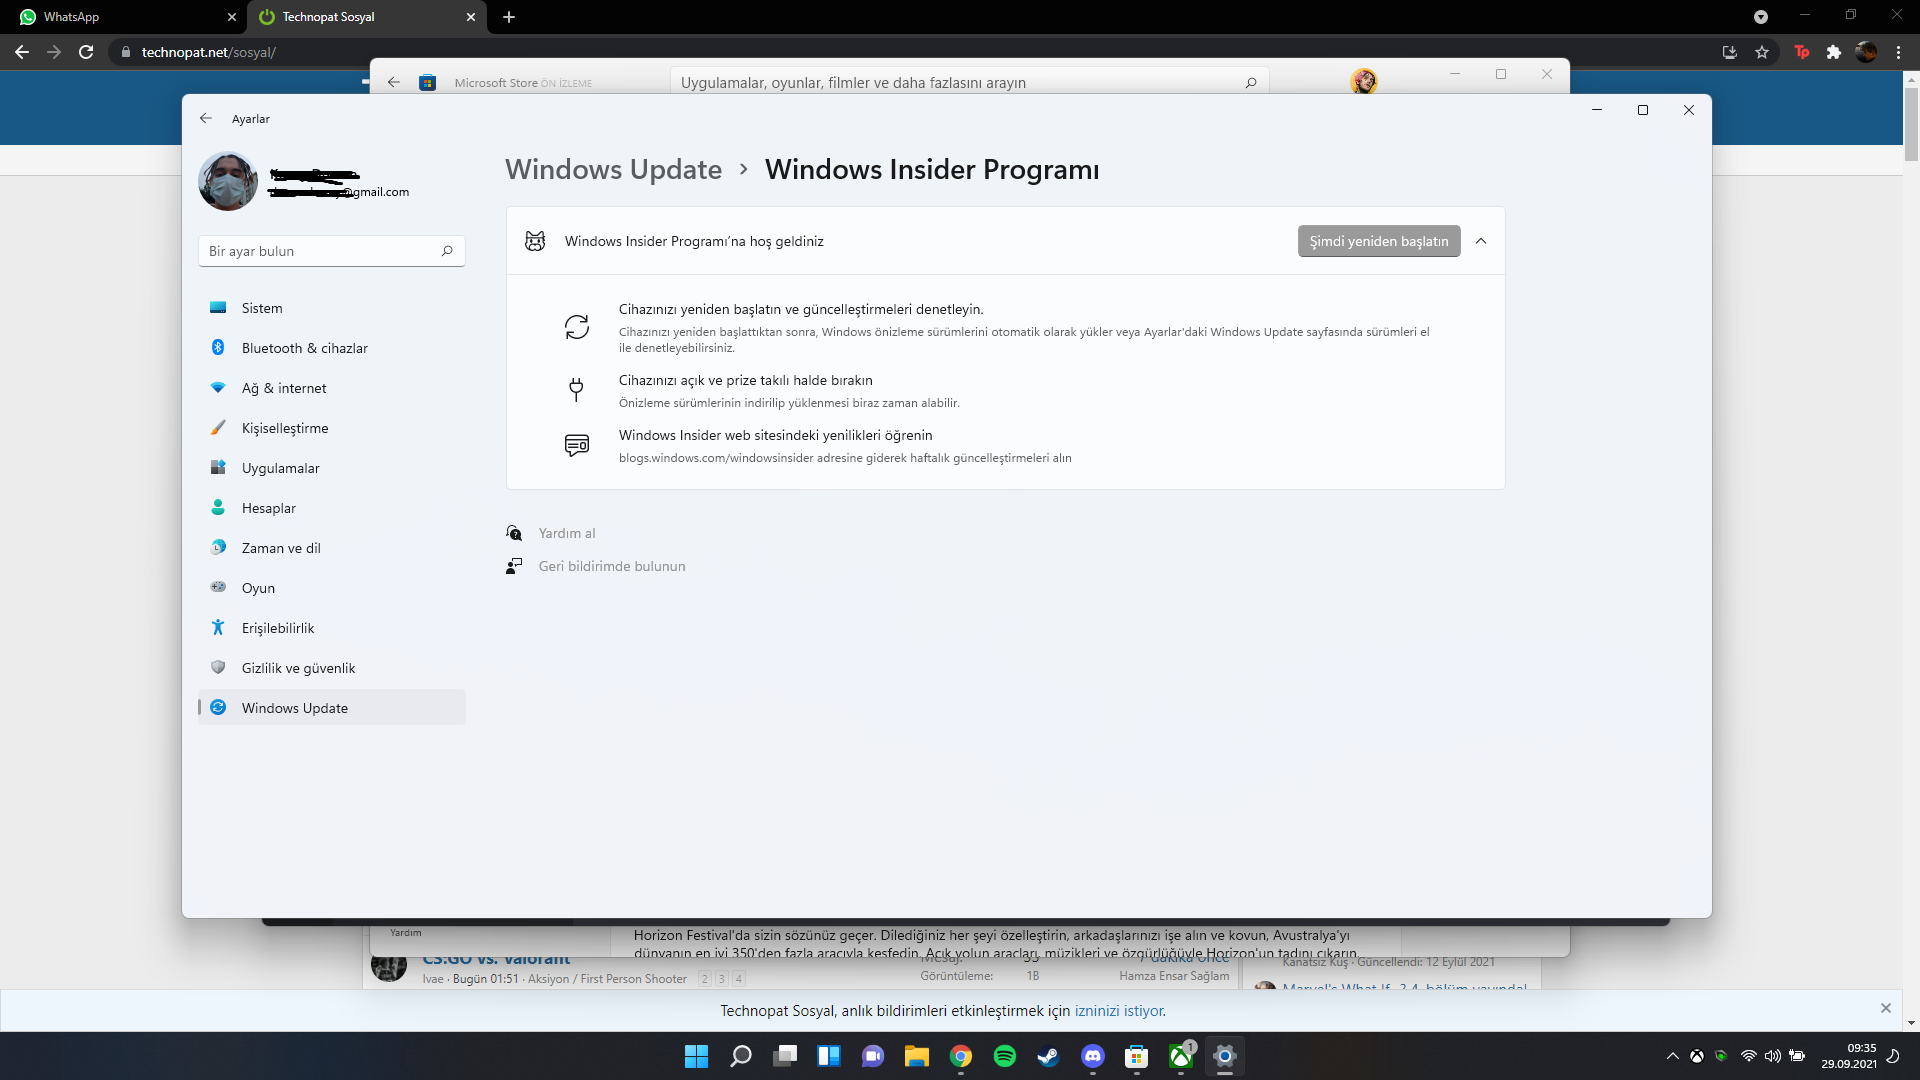The image size is (1920, 1080).
Task: Click the Settings back arrow icon
Action: [206, 118]
